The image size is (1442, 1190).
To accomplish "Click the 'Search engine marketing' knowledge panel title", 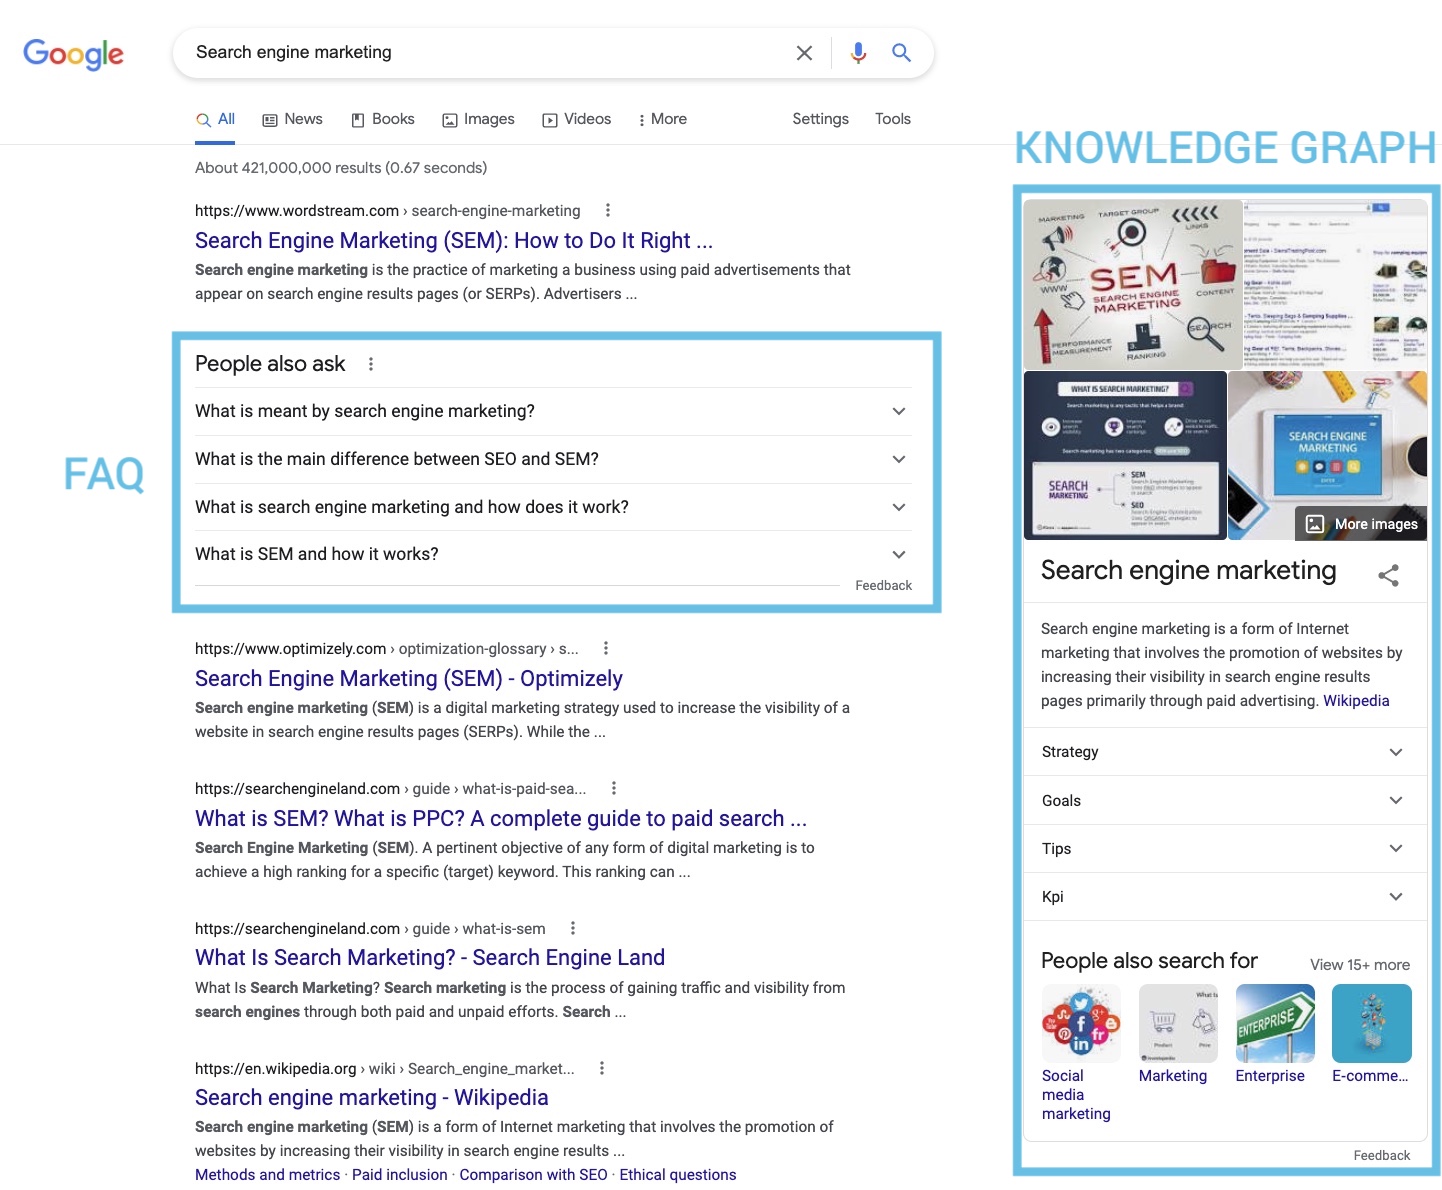I will 1188,571.
